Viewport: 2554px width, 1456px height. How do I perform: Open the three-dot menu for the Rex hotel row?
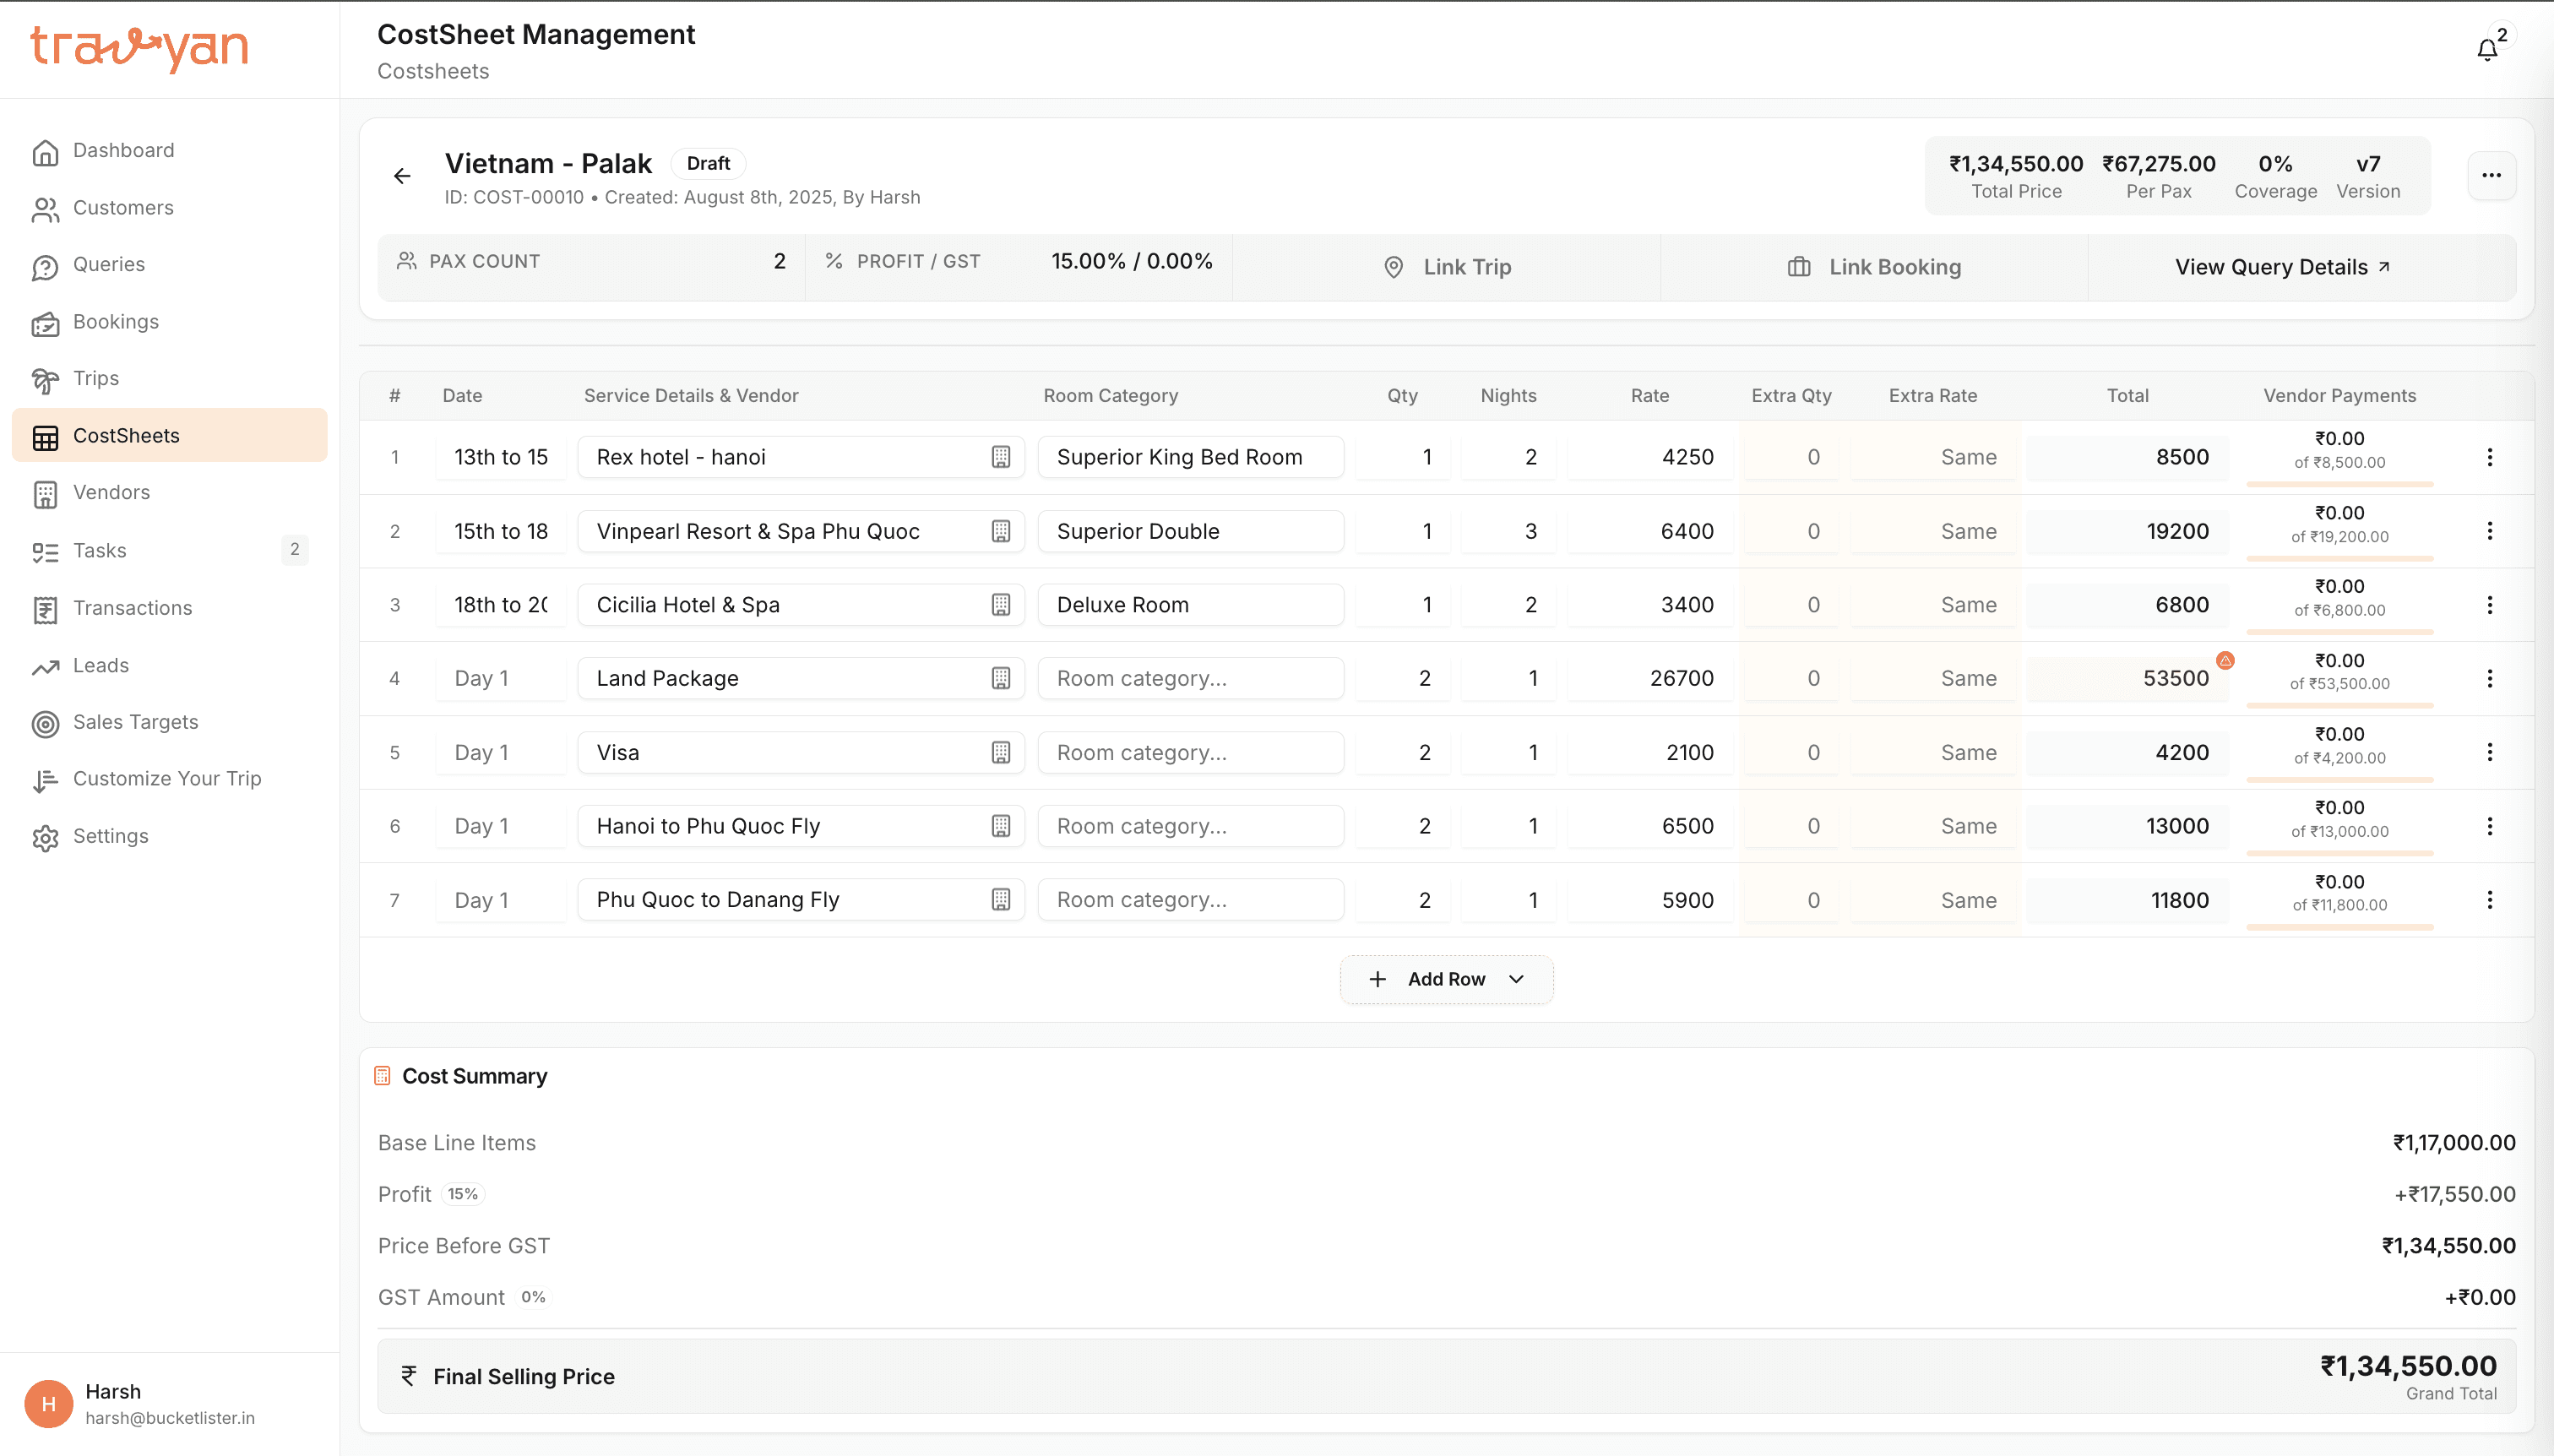2489,457
